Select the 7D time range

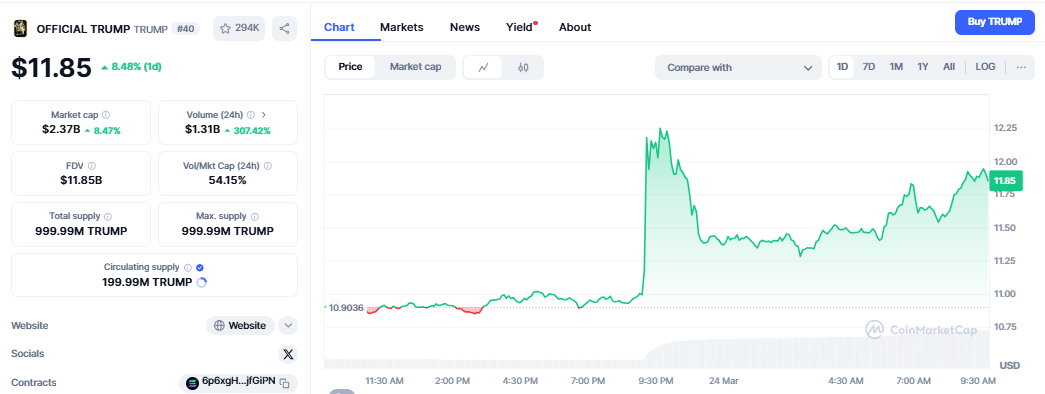[x=868, y=67]
